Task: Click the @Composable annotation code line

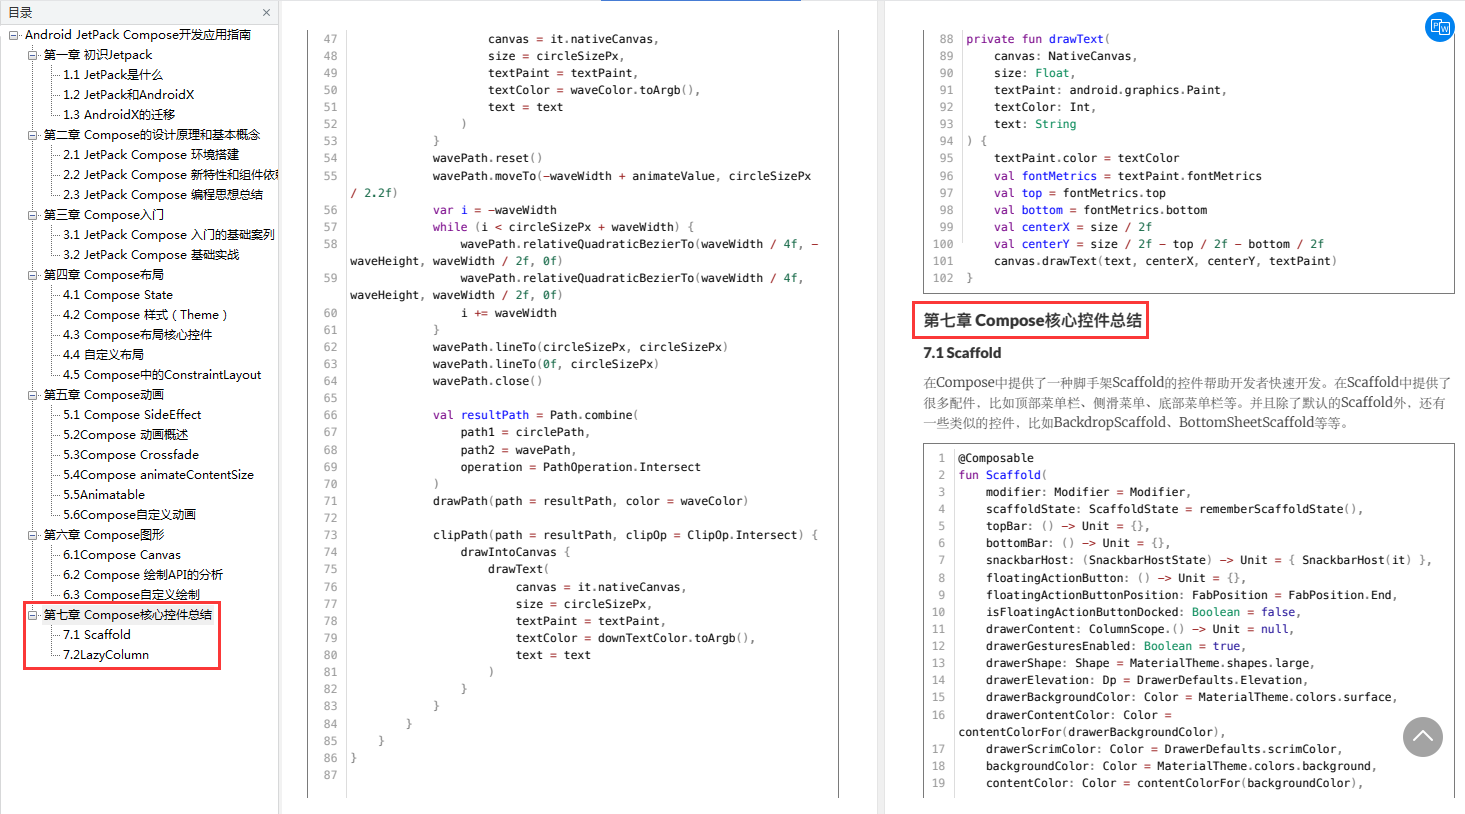Action: tap(996, 458)
